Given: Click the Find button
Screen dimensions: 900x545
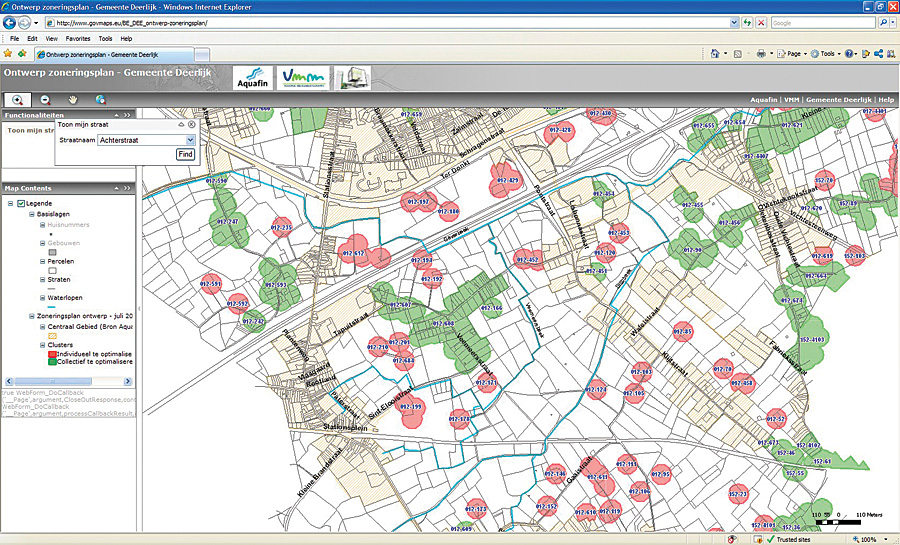Looking at the screenshot, I should tap(185, 154).
